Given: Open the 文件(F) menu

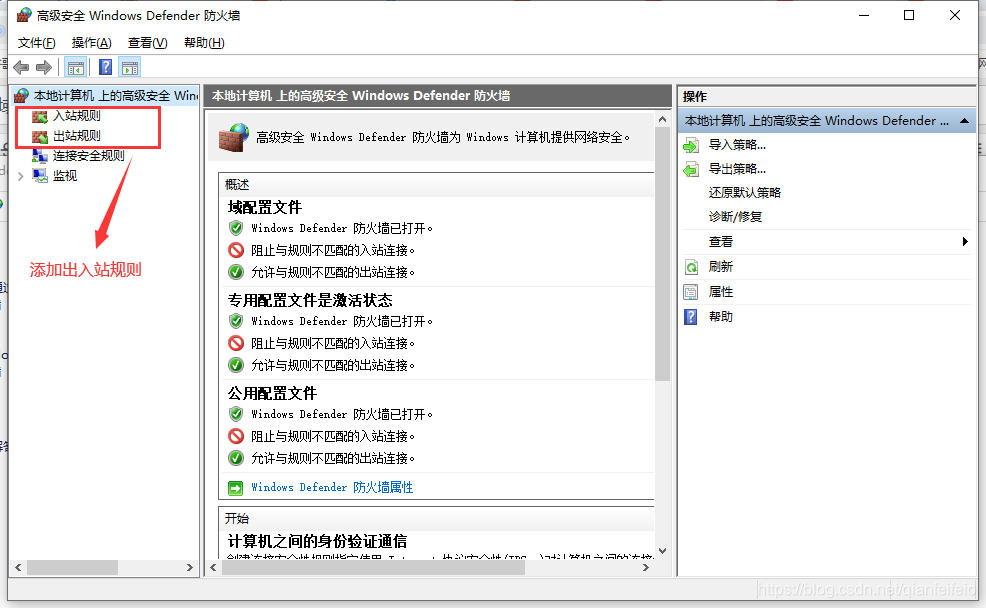Looking at the screenshot, I should tap(36, 43).
